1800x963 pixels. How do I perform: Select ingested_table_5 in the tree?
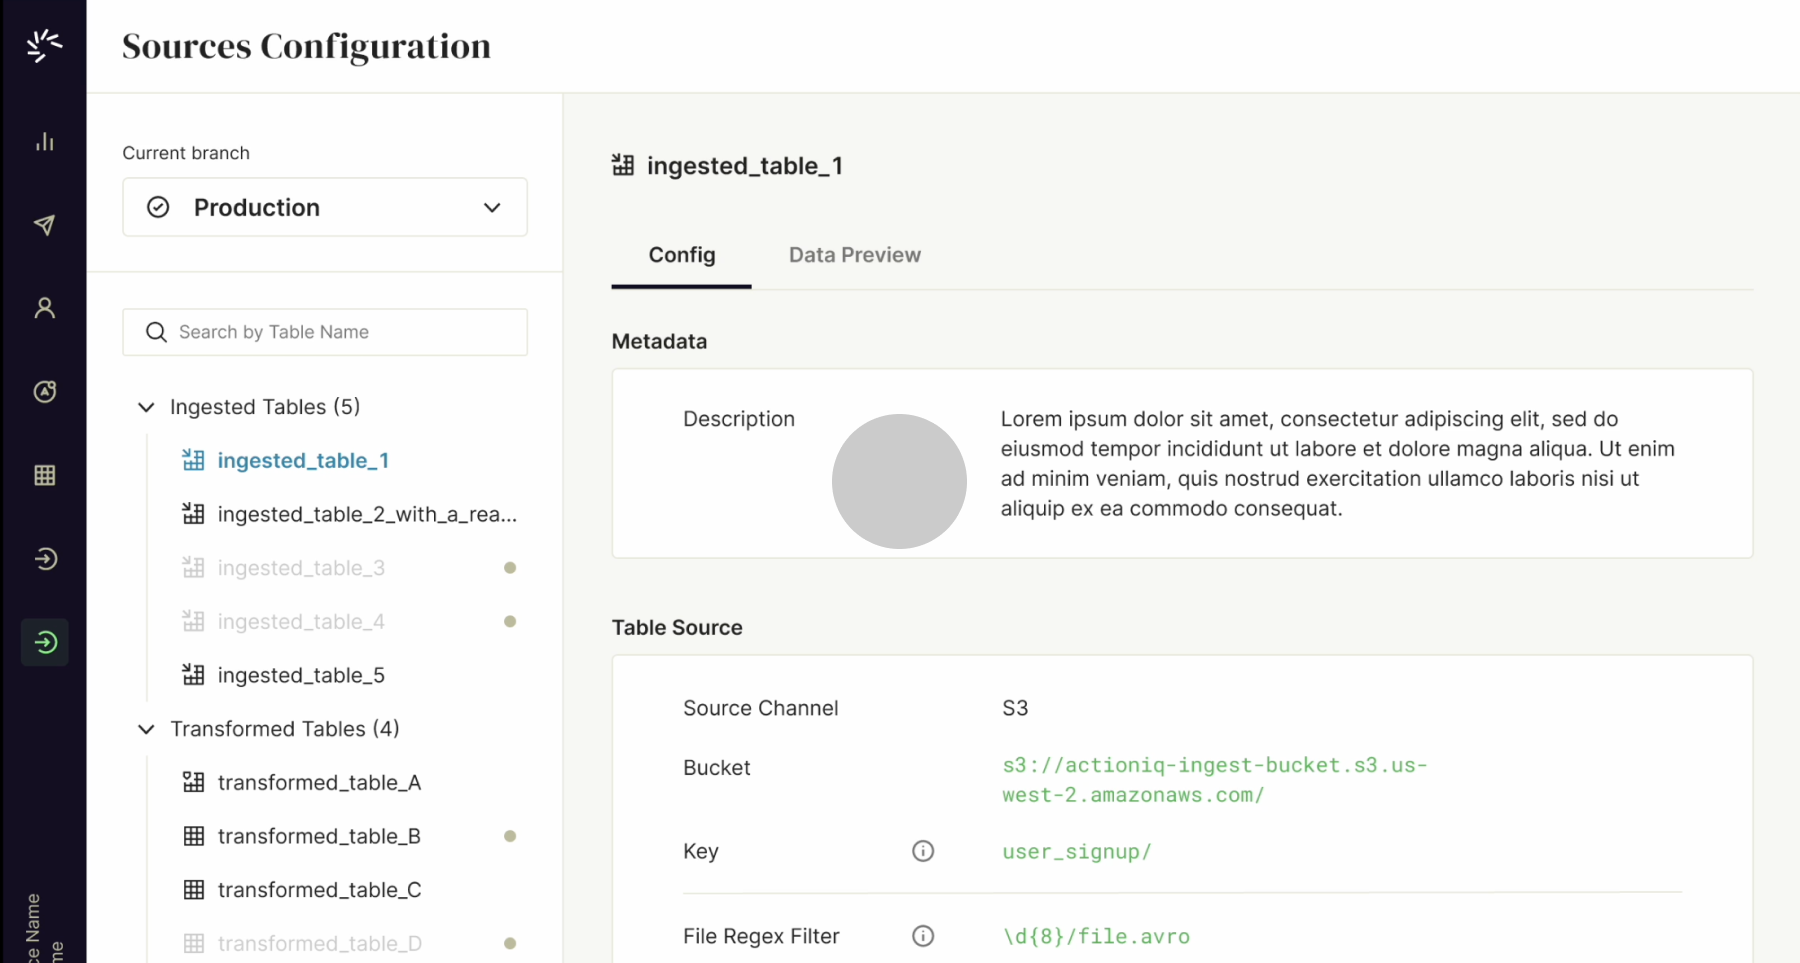click(x=301, y=675)
